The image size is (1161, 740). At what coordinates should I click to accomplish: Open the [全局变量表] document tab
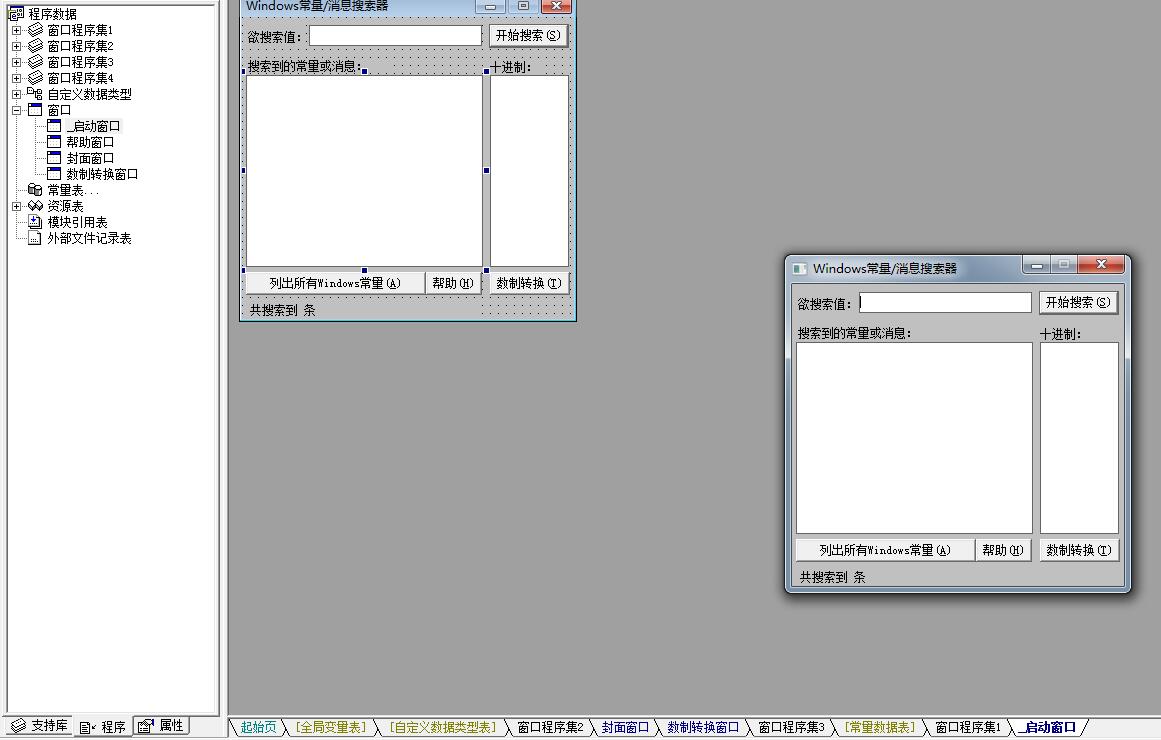pyautogui.click(x=331, y=727)
